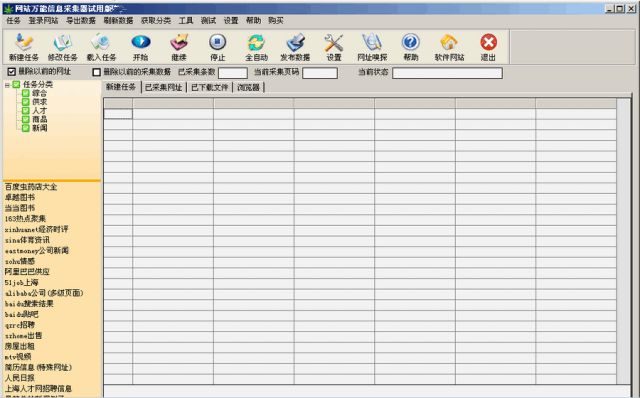Viewport: 640px width, 398px height.
Task: Click the red 退出 (Exit) toolbar icon
Action: point(488,42)
